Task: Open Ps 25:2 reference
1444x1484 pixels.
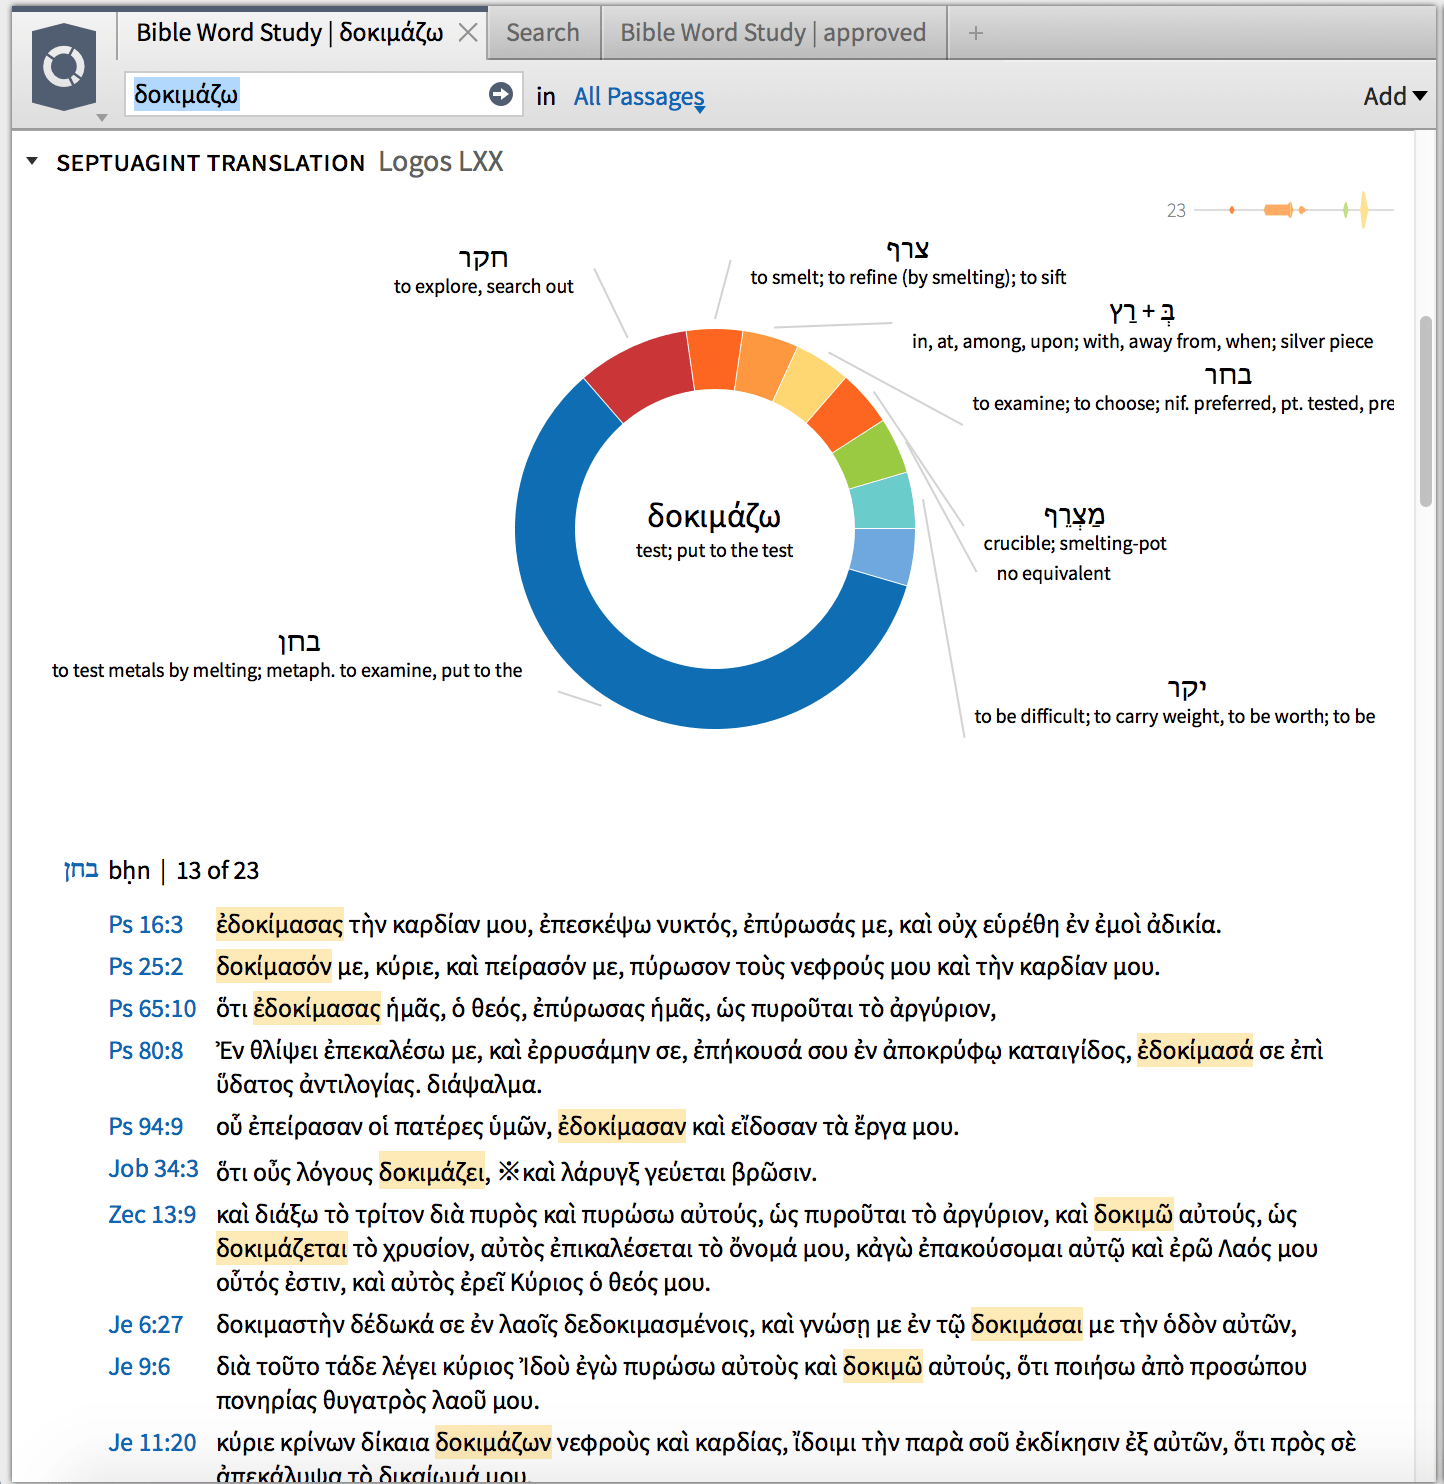Action: pyautogui.click(x=146, y=966)
